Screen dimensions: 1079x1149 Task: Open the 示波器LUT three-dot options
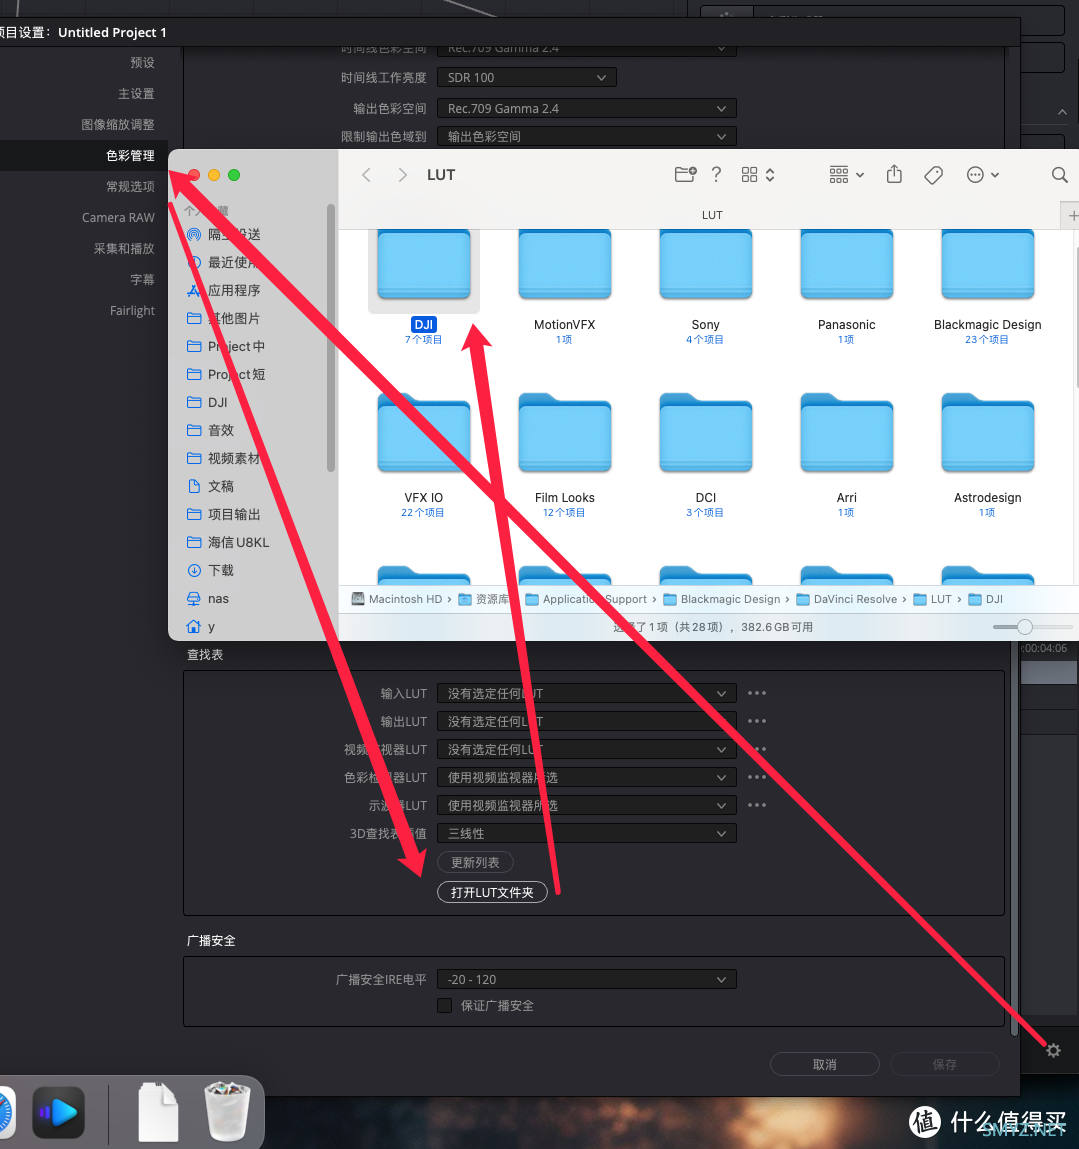click(756, 805)
